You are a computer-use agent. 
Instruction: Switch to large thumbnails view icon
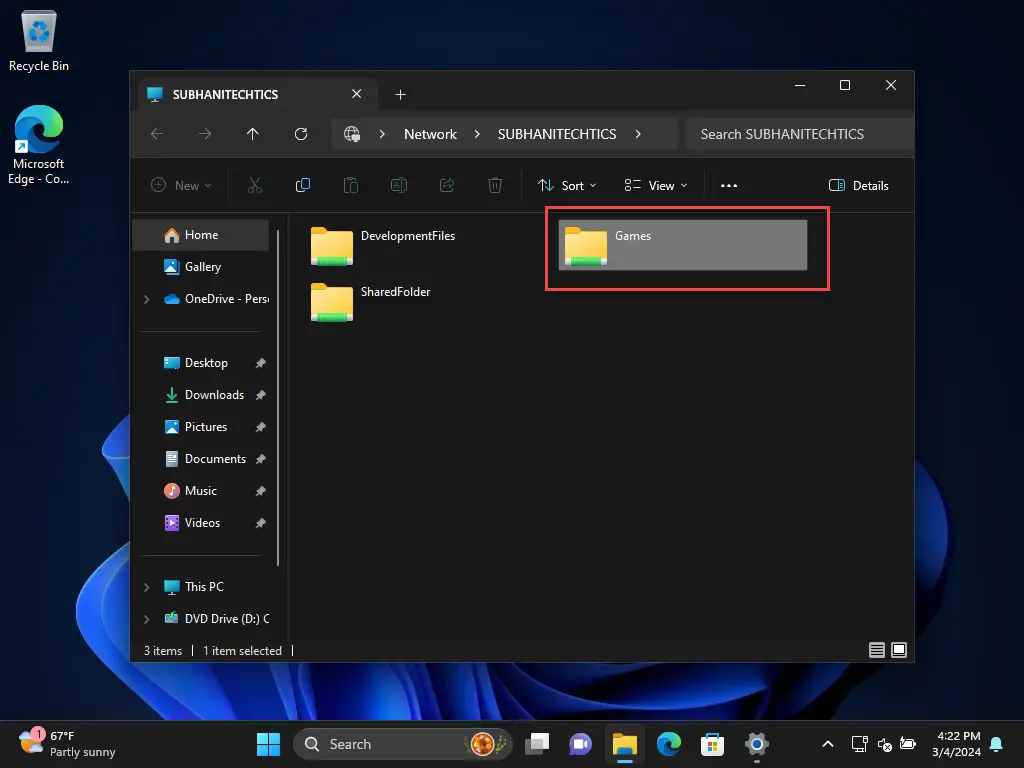[899, 650]
